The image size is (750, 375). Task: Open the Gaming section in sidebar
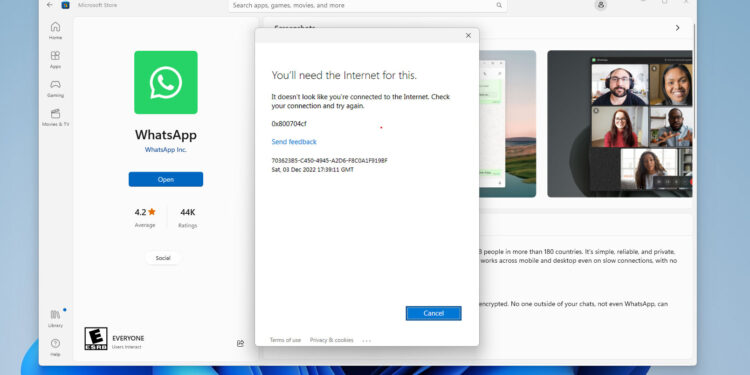click(x=55, y=88)
